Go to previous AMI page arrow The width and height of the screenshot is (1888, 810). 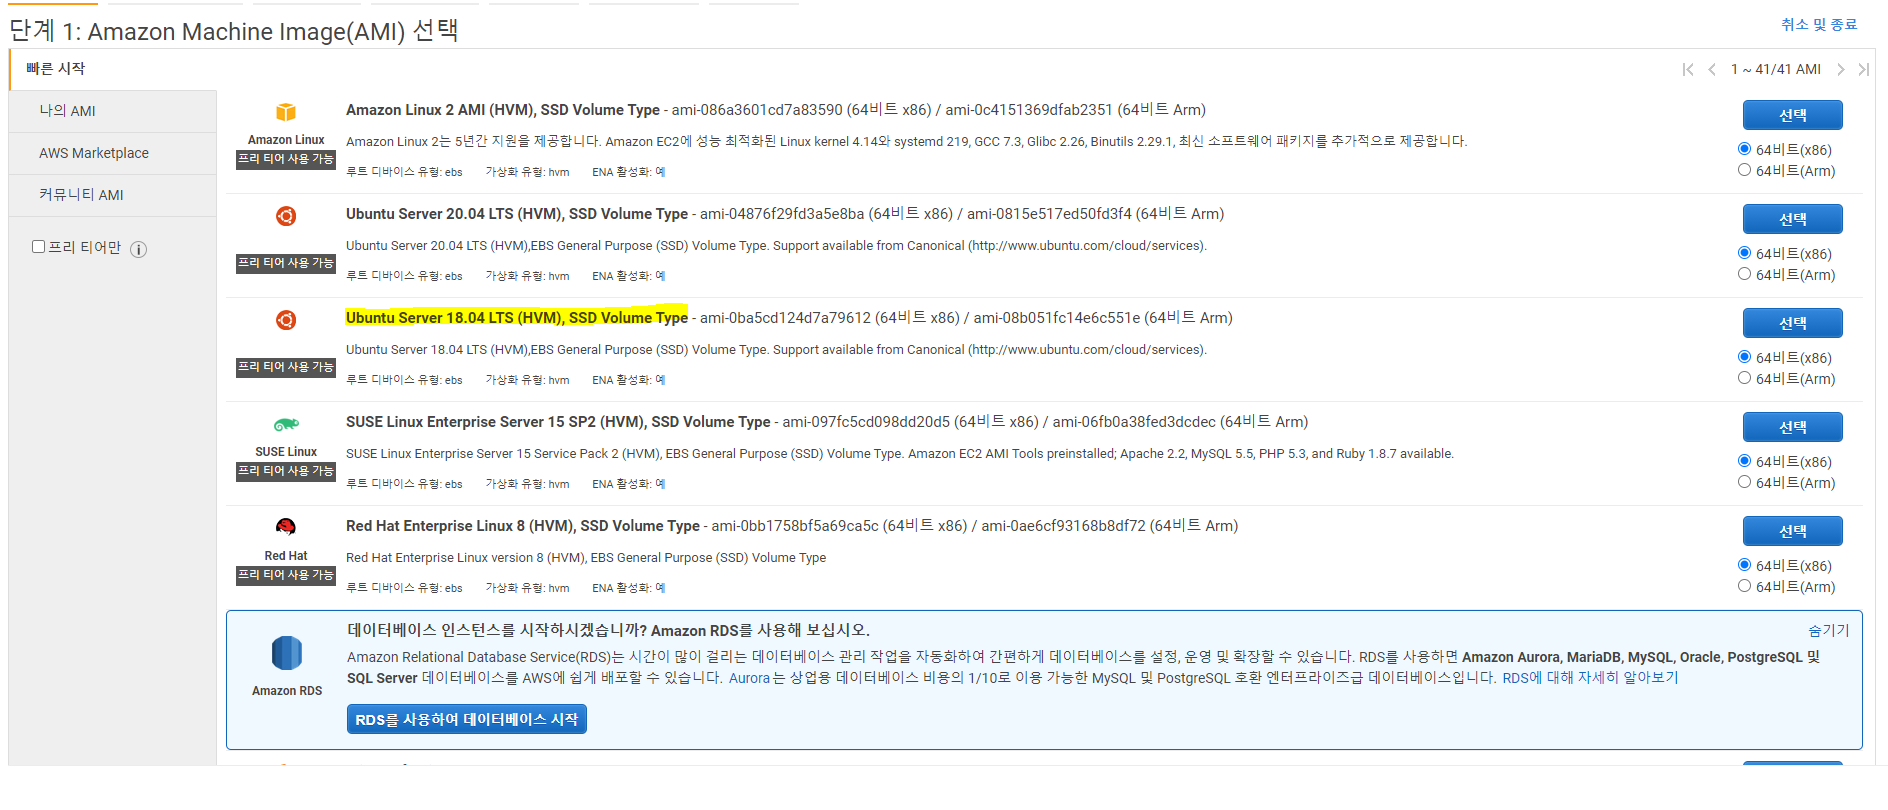pyautogui.click(x=1712, y=69)
